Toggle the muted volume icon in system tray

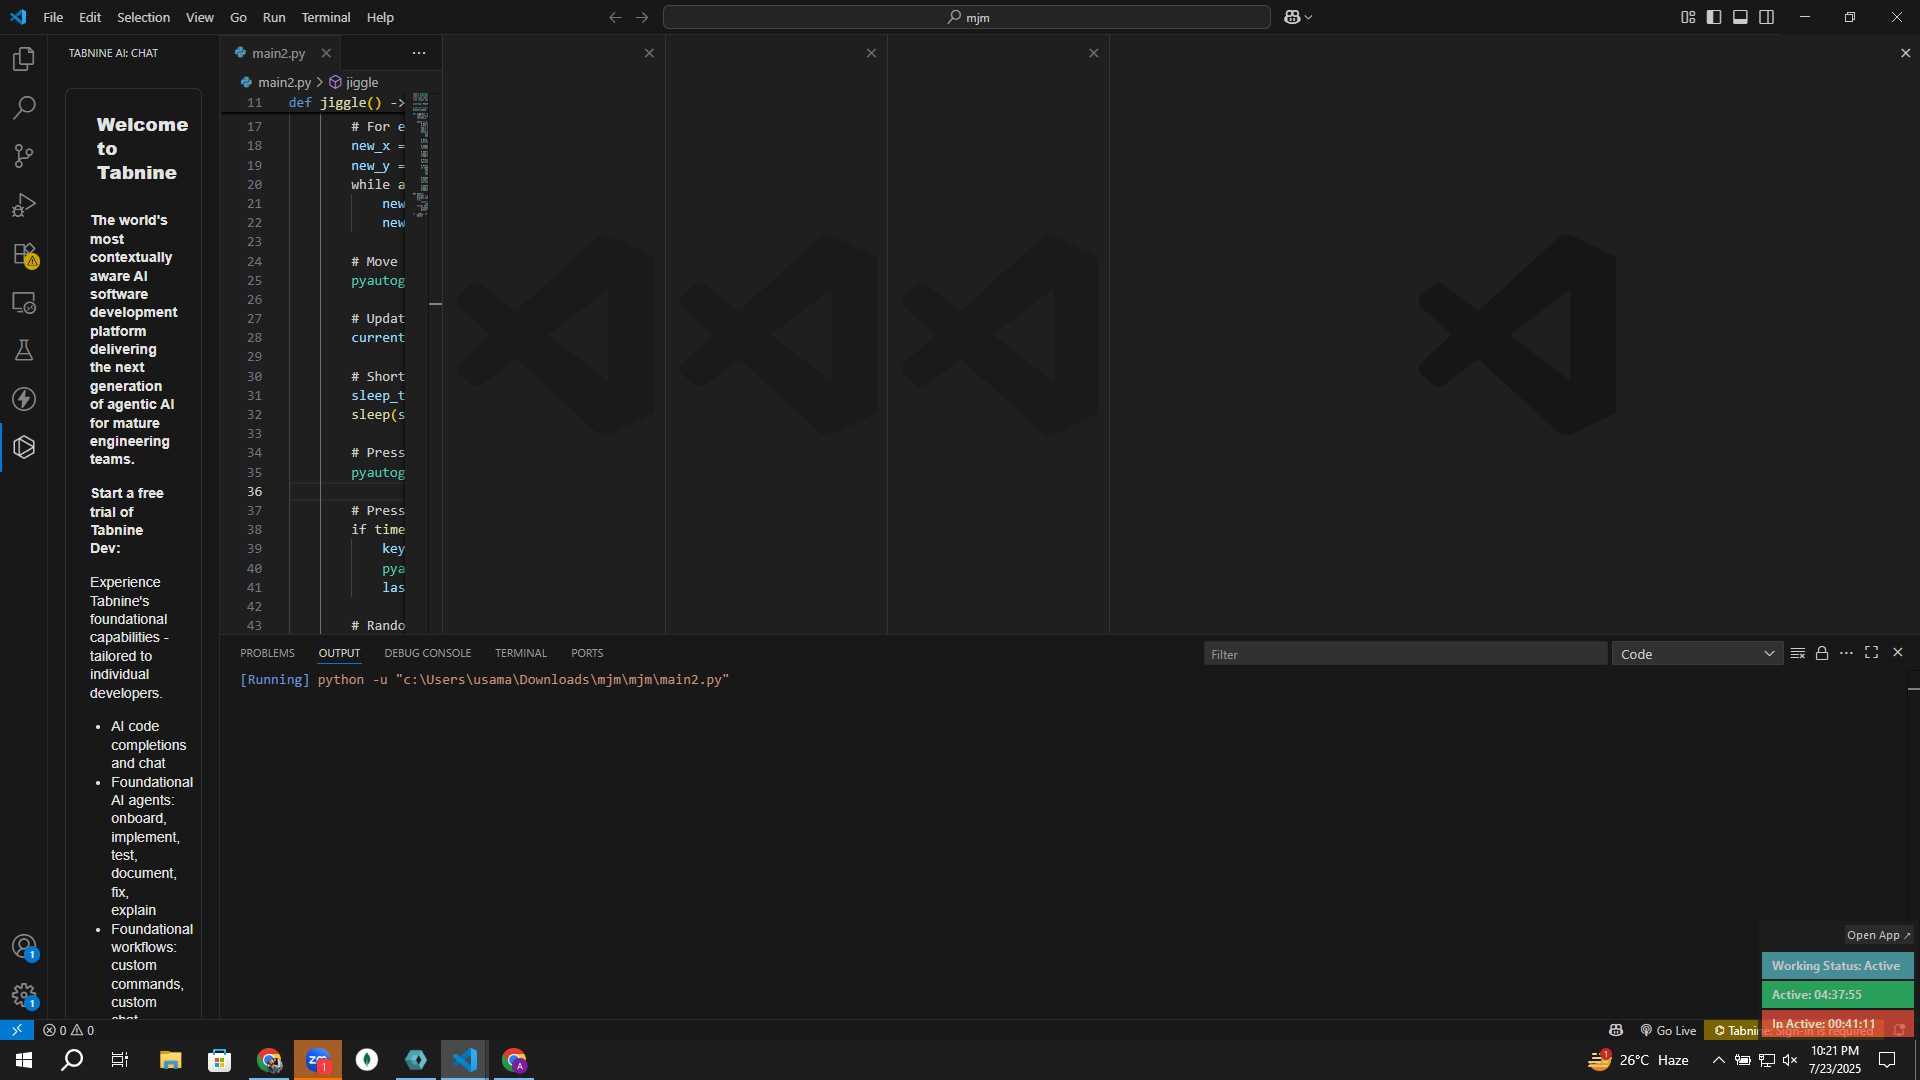pos(1790,1060)
